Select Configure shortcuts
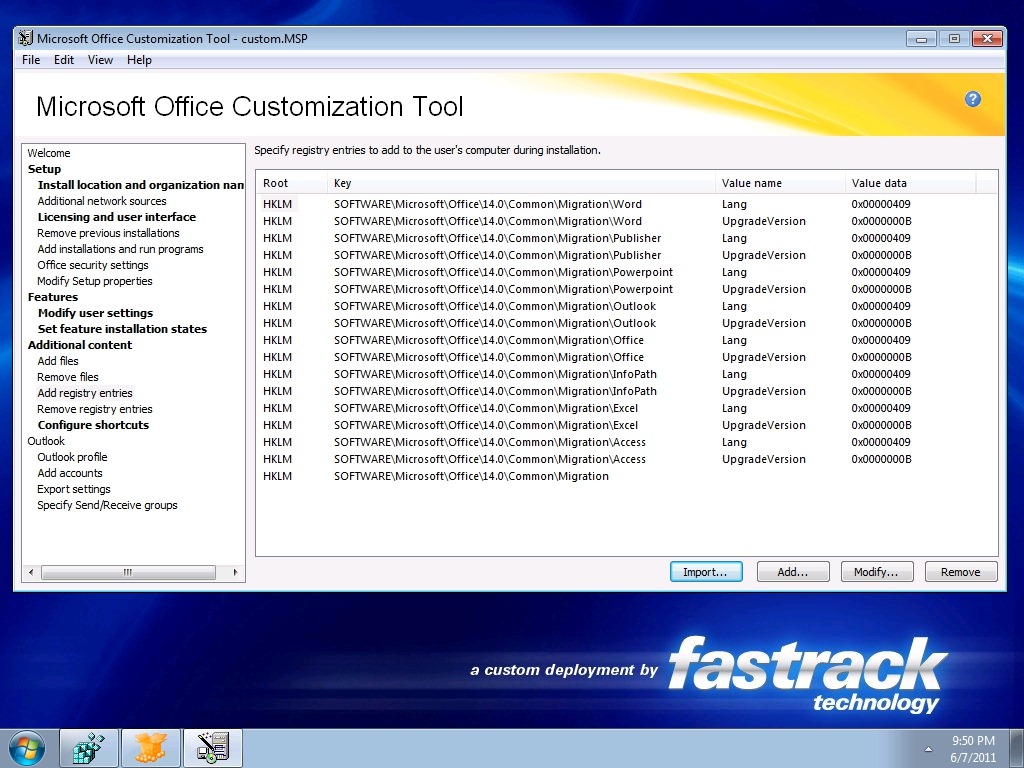Viewport: 1024px width, 768px height. [93, 425]
